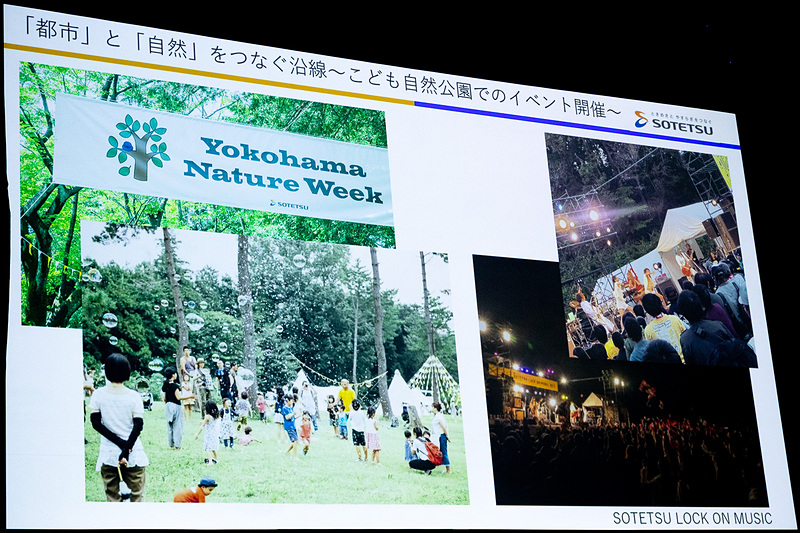Click the "SOTETSU LOCK ON MUSIC" caption
Viewport: 800px width, 533px height.
point(692,518)
